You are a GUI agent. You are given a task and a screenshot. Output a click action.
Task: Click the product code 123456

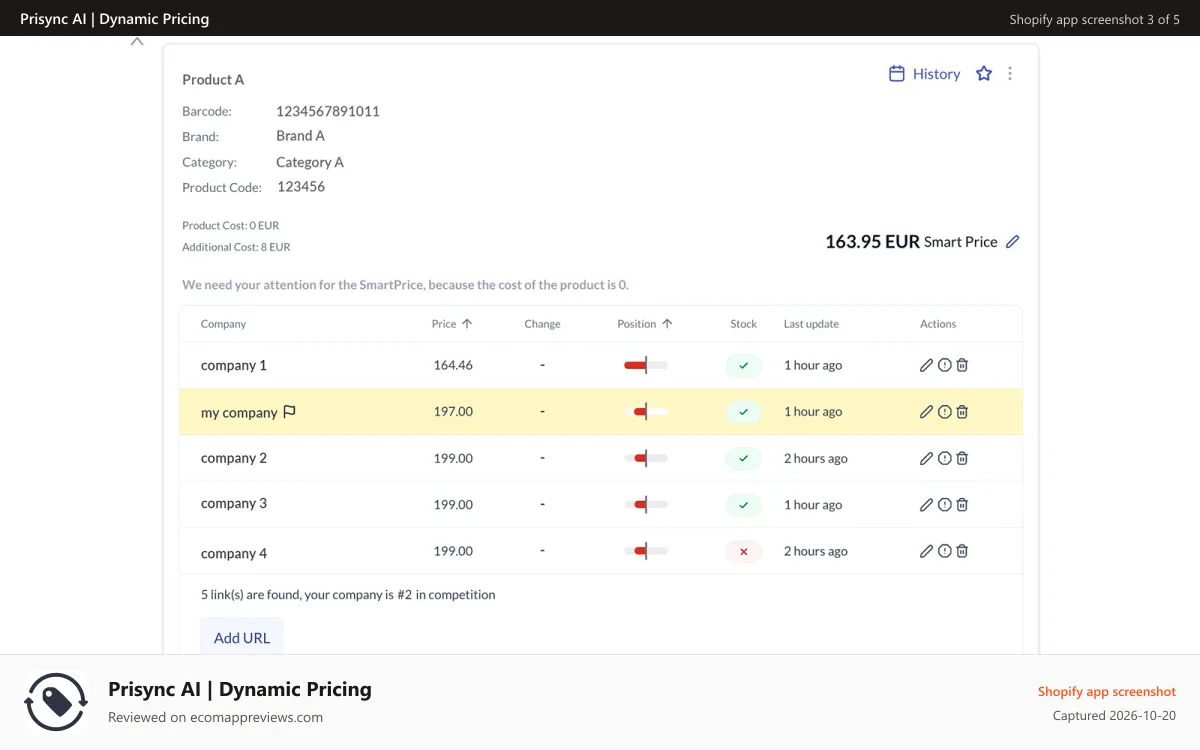coord(301,187)
